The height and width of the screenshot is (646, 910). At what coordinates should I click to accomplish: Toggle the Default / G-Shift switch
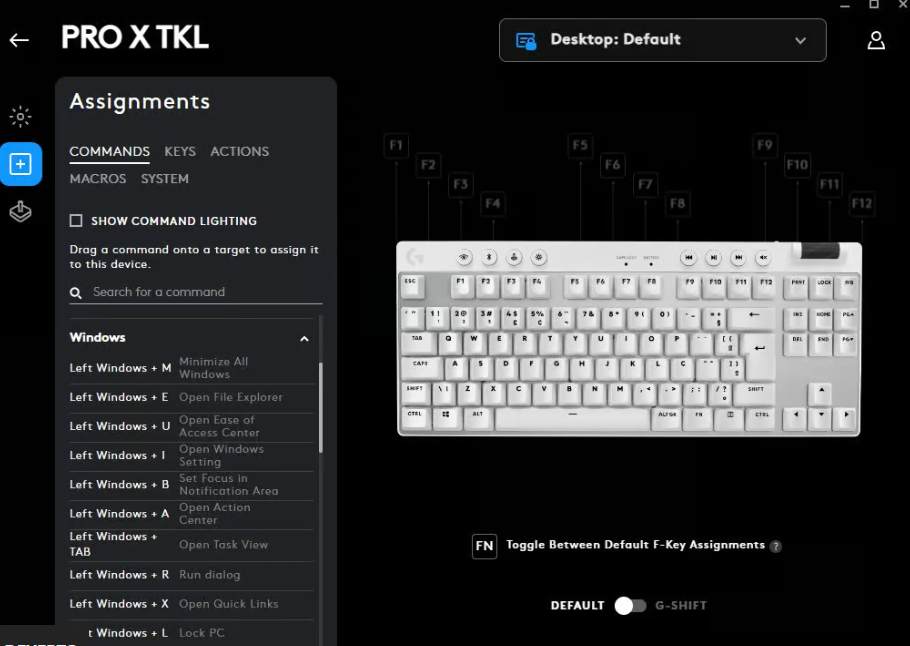(630, 606)
